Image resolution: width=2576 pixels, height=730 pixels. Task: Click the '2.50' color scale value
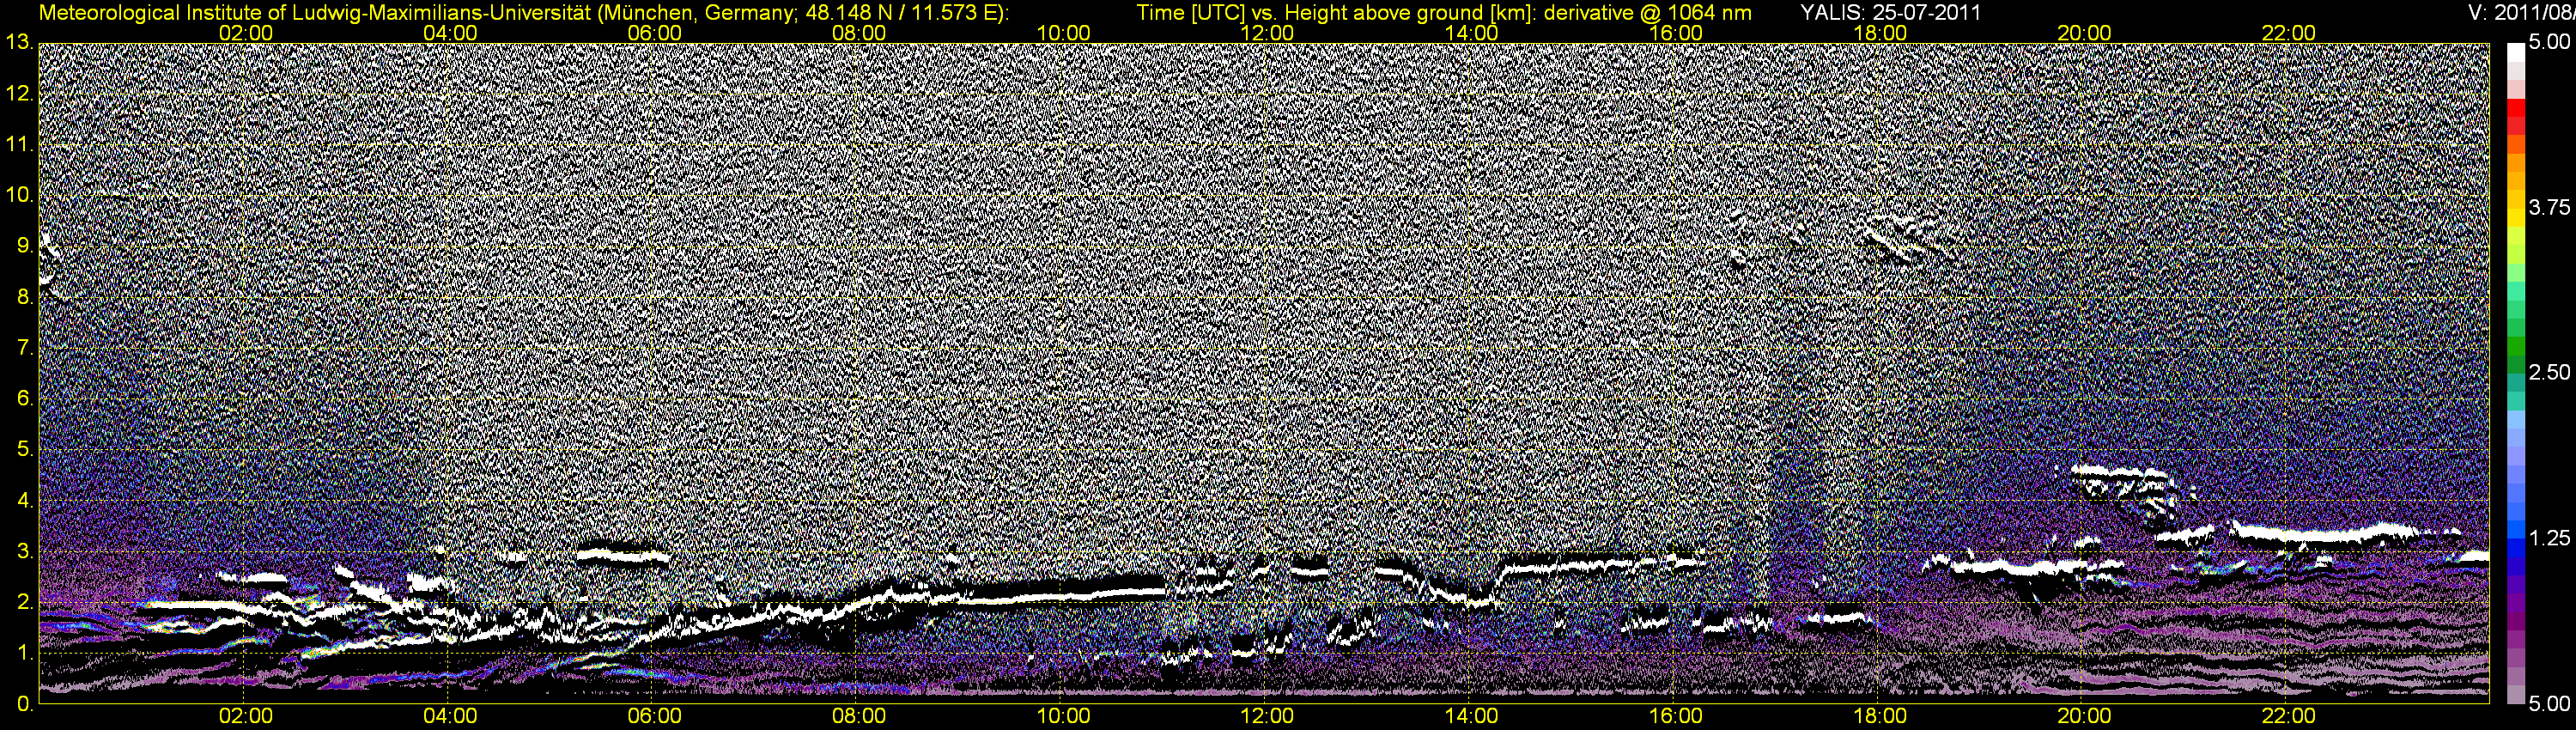pyautogui.click(x=2549, y=372)
